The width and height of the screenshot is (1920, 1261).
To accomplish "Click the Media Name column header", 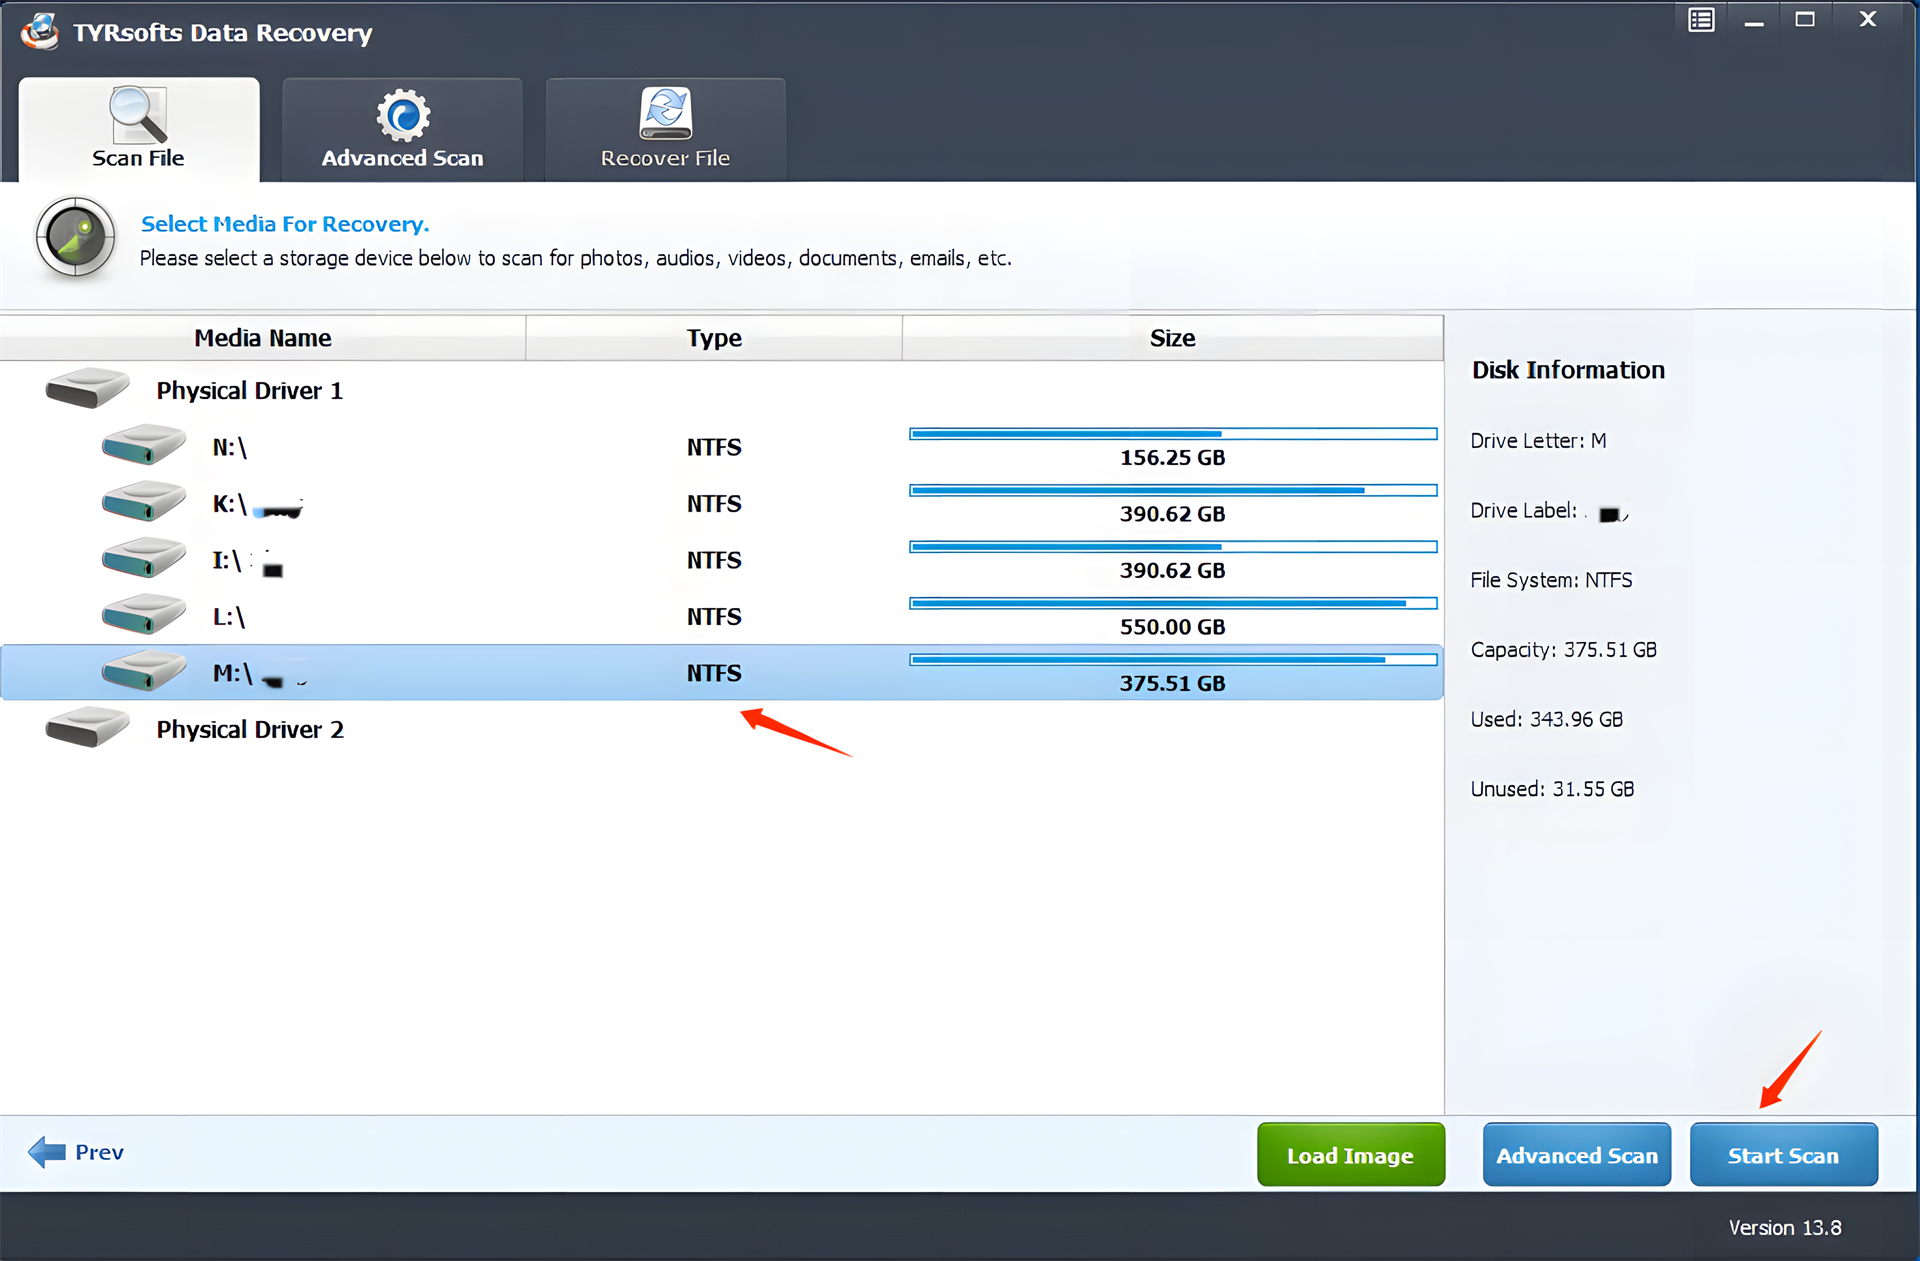I will (x=263, y=338).
